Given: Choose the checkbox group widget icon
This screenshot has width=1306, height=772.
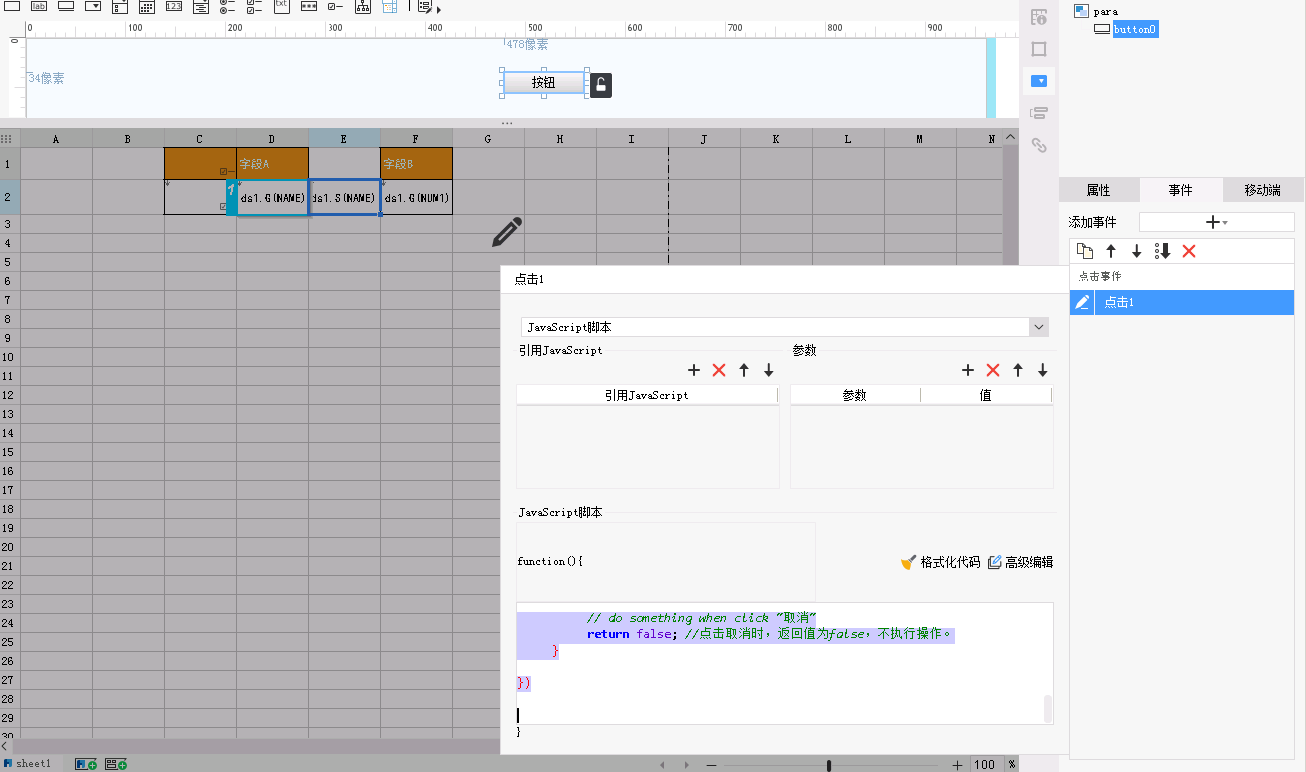Looking at the screenshot, I should pyautogui.click(x=255, y=6).
